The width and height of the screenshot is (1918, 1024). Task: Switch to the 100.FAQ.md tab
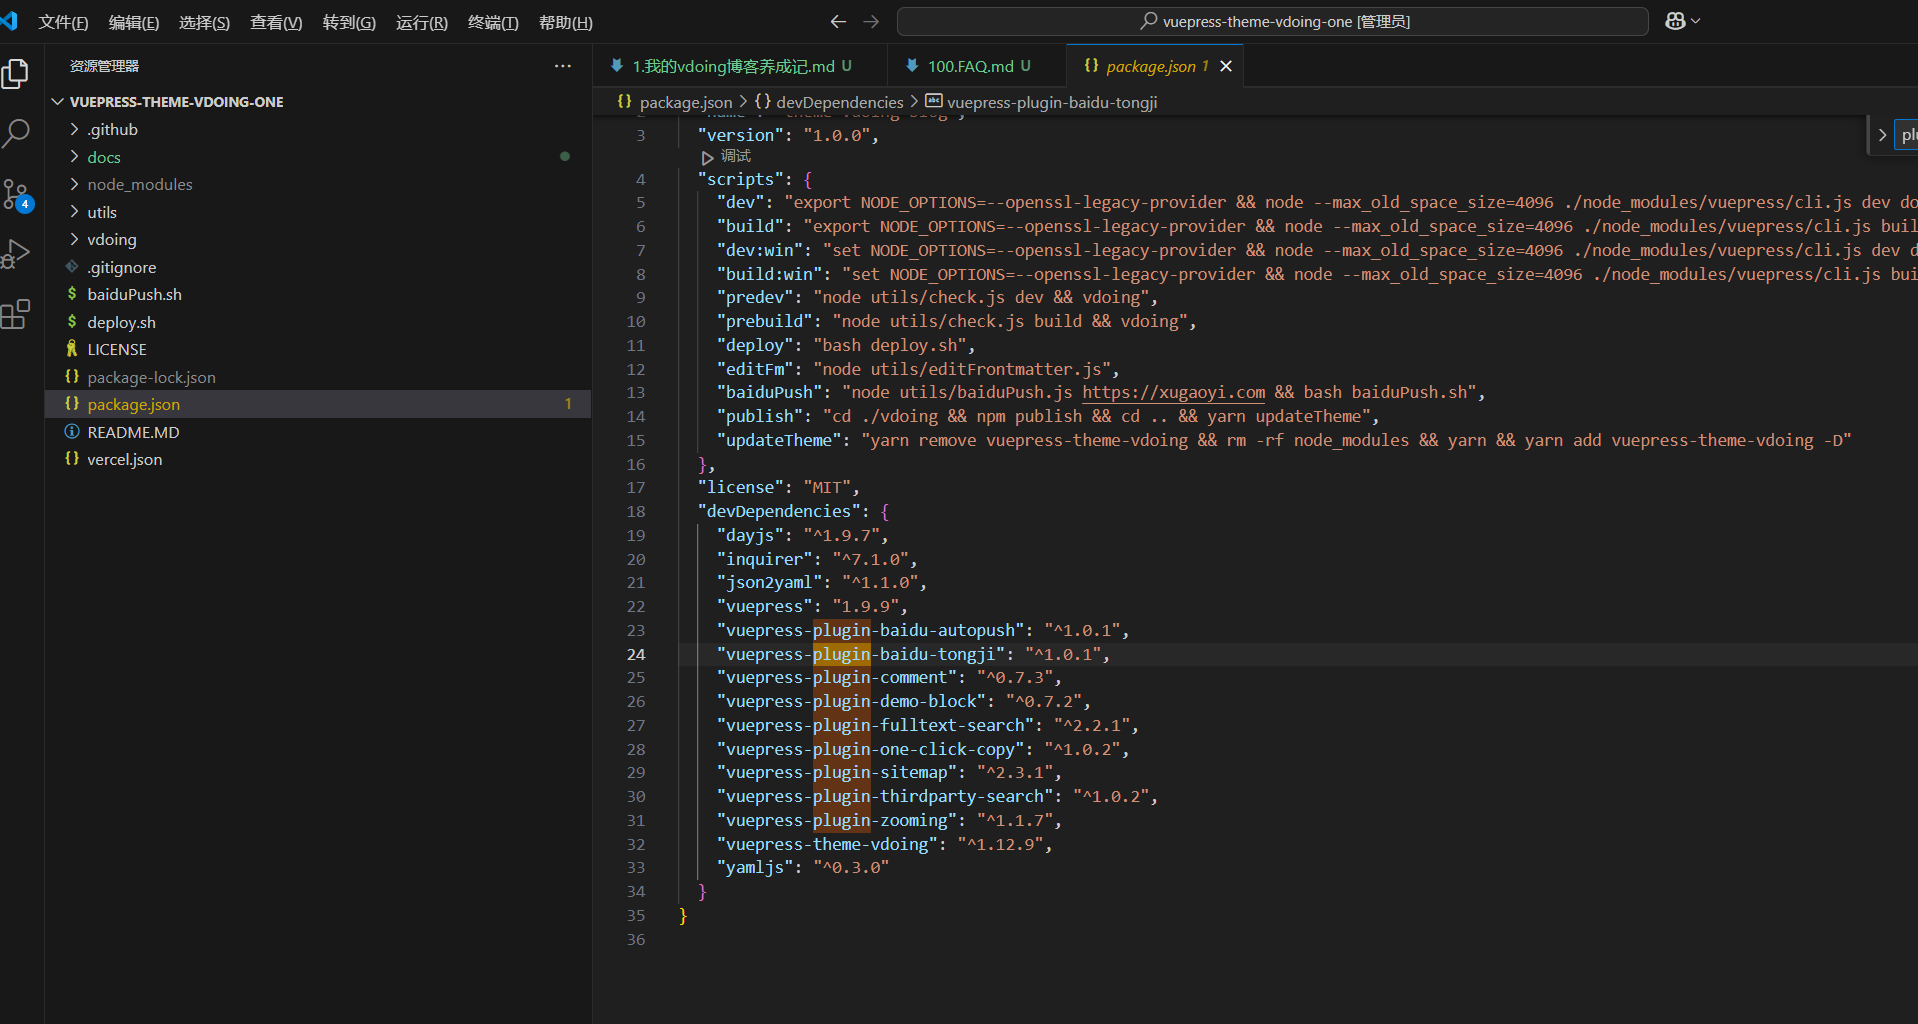coord(977,66)
